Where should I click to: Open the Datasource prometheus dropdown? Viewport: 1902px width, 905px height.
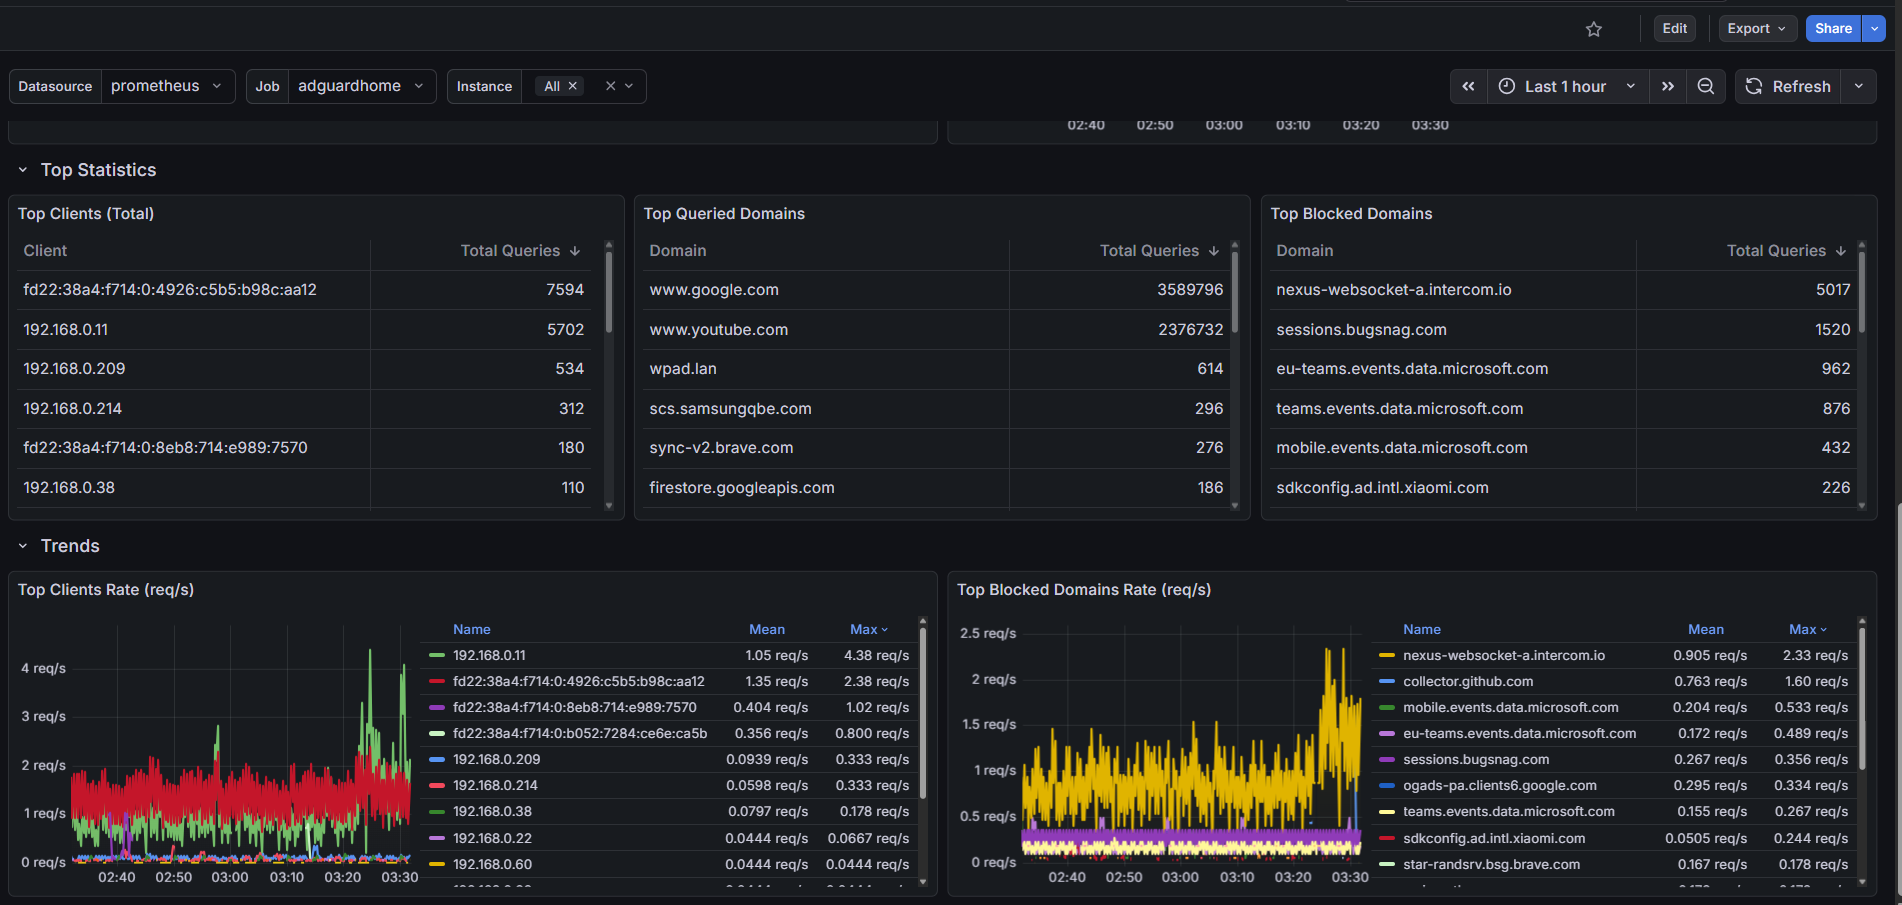coord(166,87)
